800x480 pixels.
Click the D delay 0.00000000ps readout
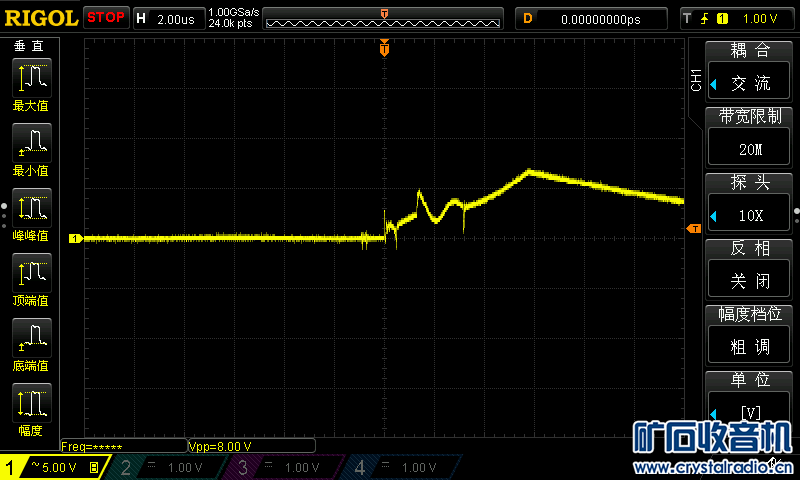coord(601,19)
